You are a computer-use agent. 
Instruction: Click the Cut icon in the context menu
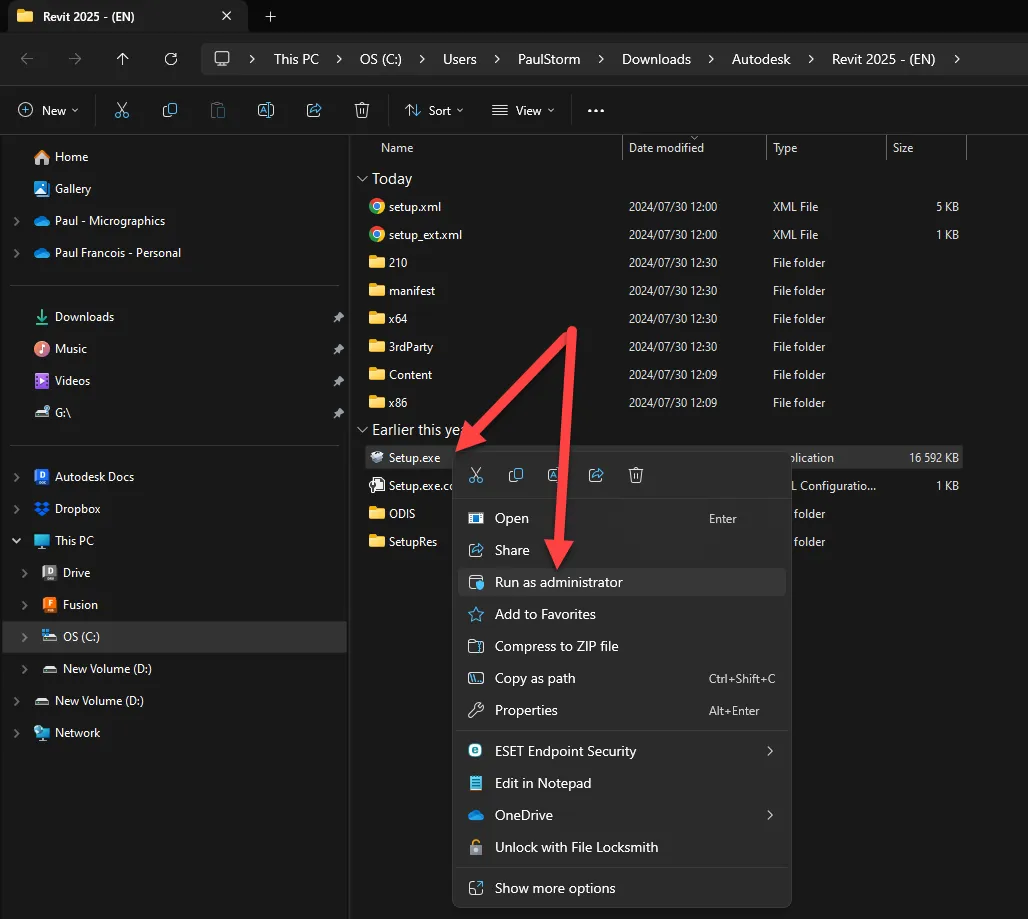click(476, 475)
